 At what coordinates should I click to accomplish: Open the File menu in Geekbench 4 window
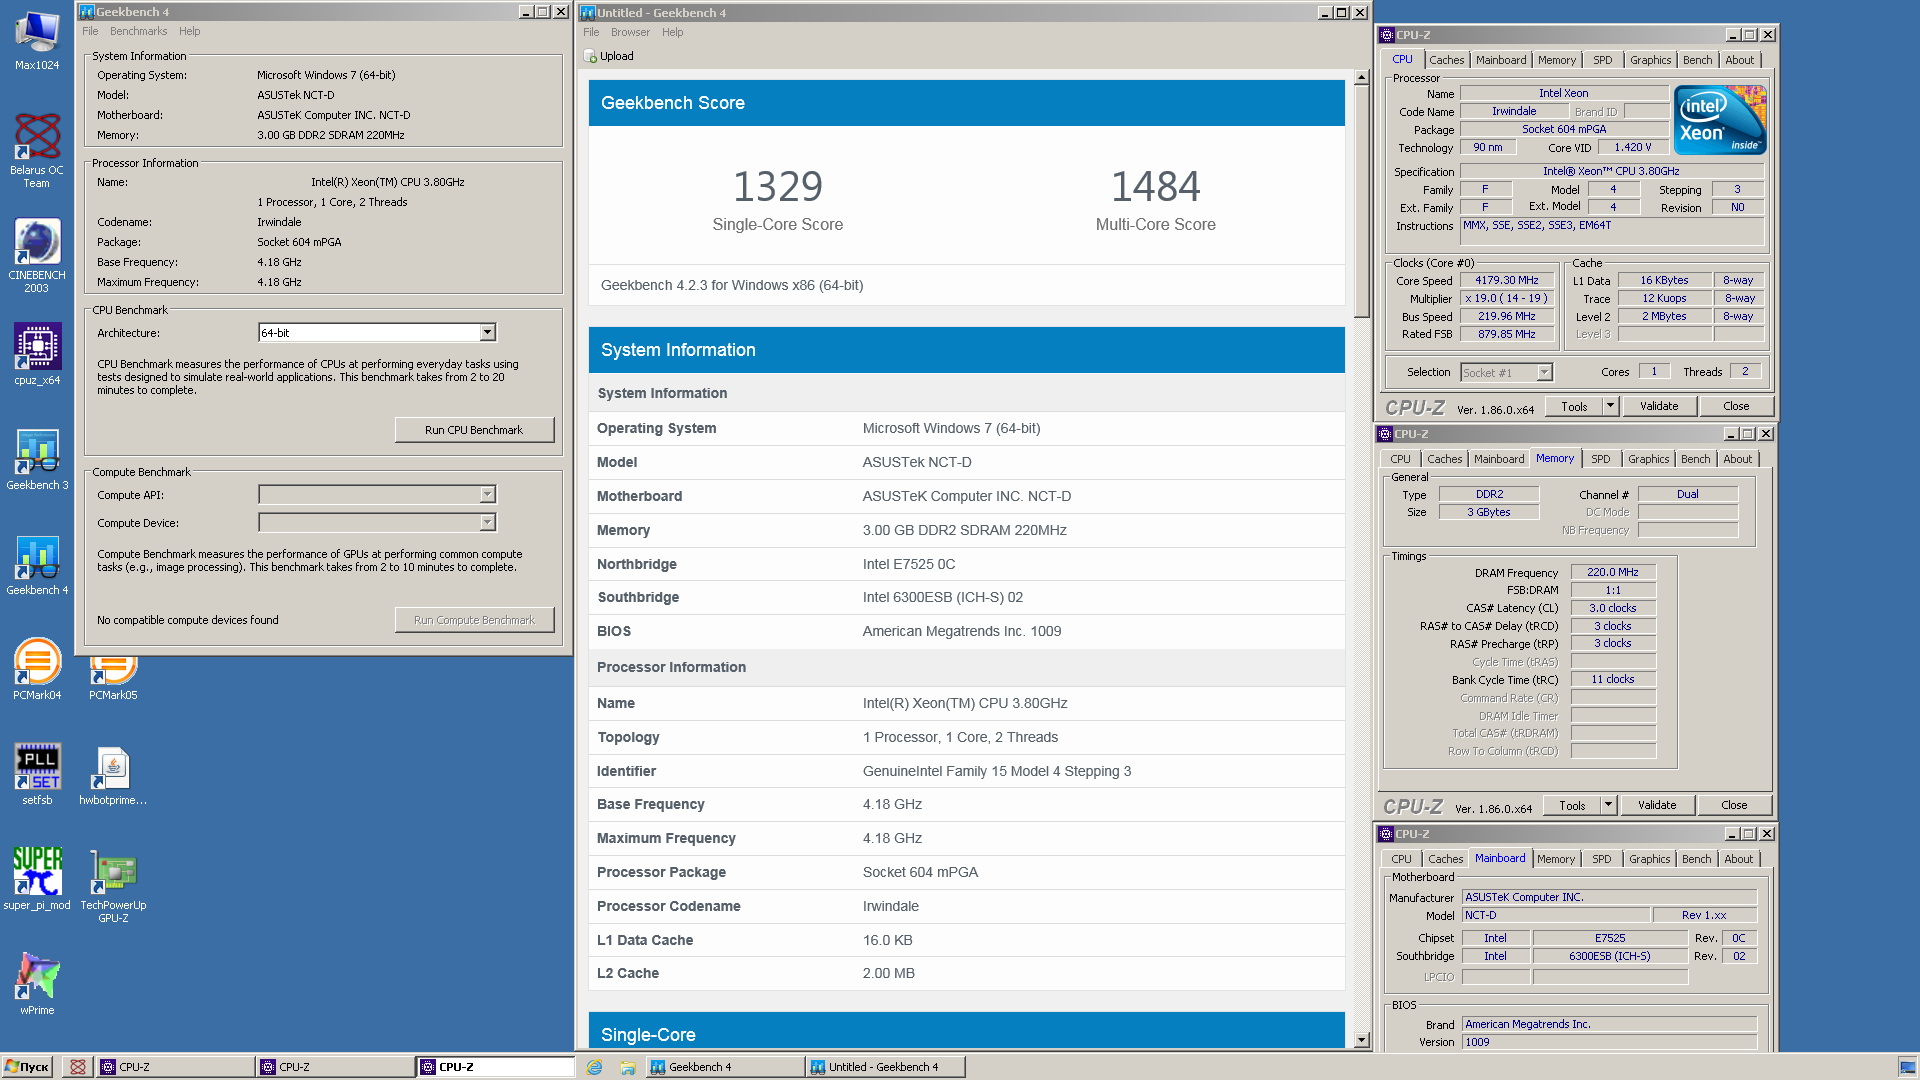pos(90,31)
